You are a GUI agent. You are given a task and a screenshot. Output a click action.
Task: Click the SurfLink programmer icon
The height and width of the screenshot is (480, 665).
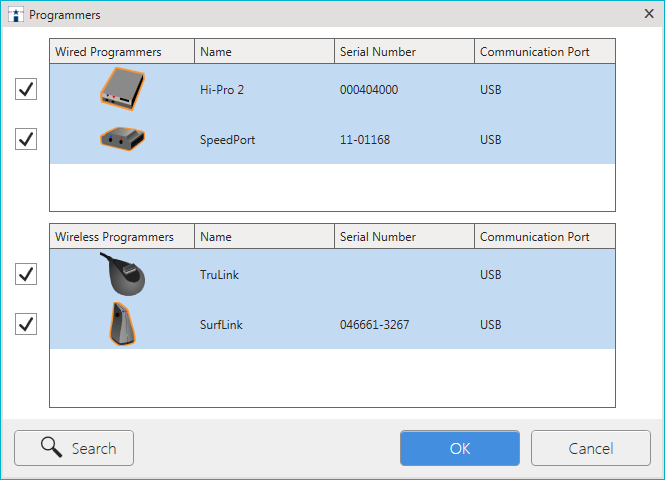click(x=123, y=324)
